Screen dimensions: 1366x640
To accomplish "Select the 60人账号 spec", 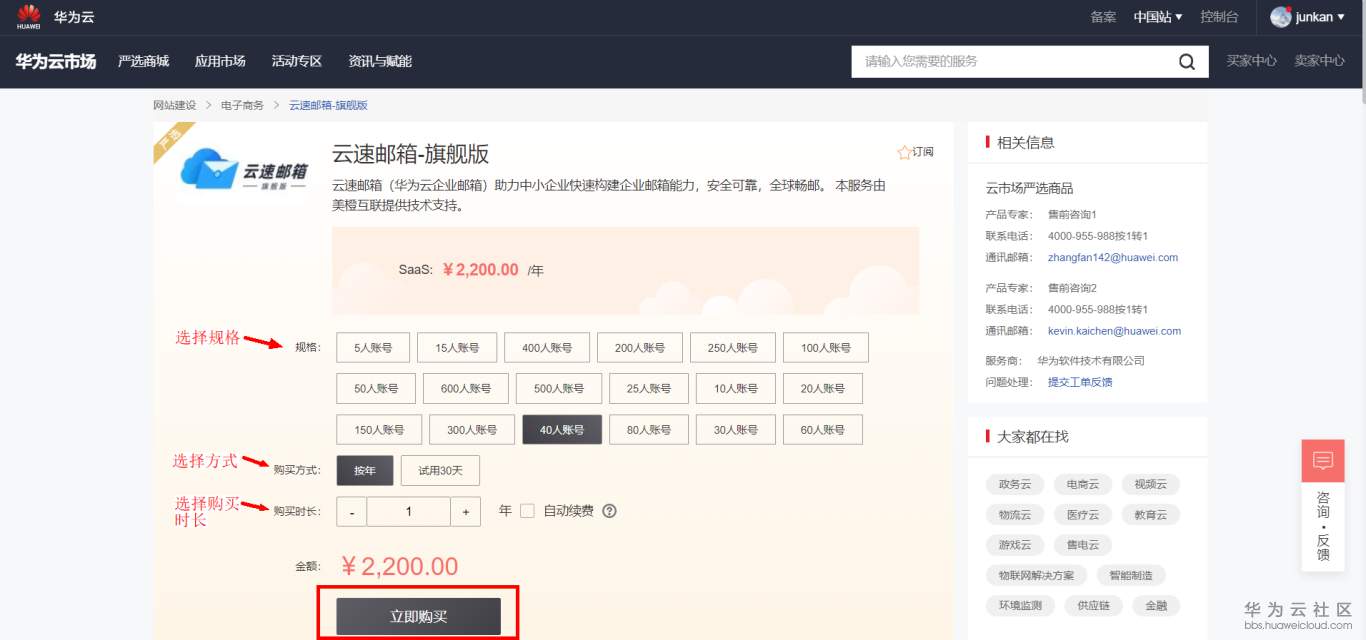I will pyautogui.click(x=823, y=430).
